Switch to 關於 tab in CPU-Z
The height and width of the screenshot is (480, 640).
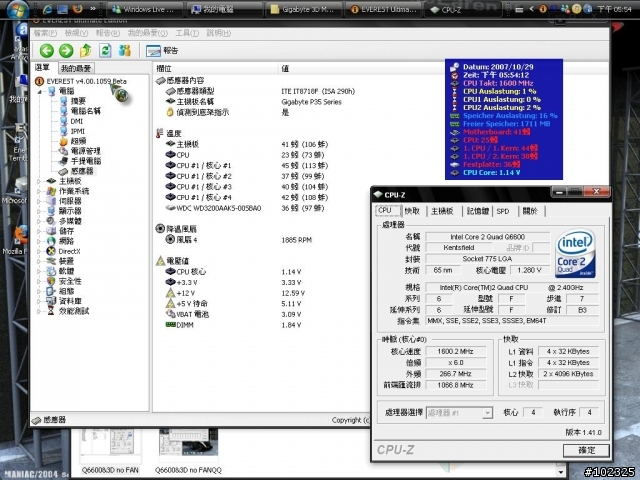point(530,211)
